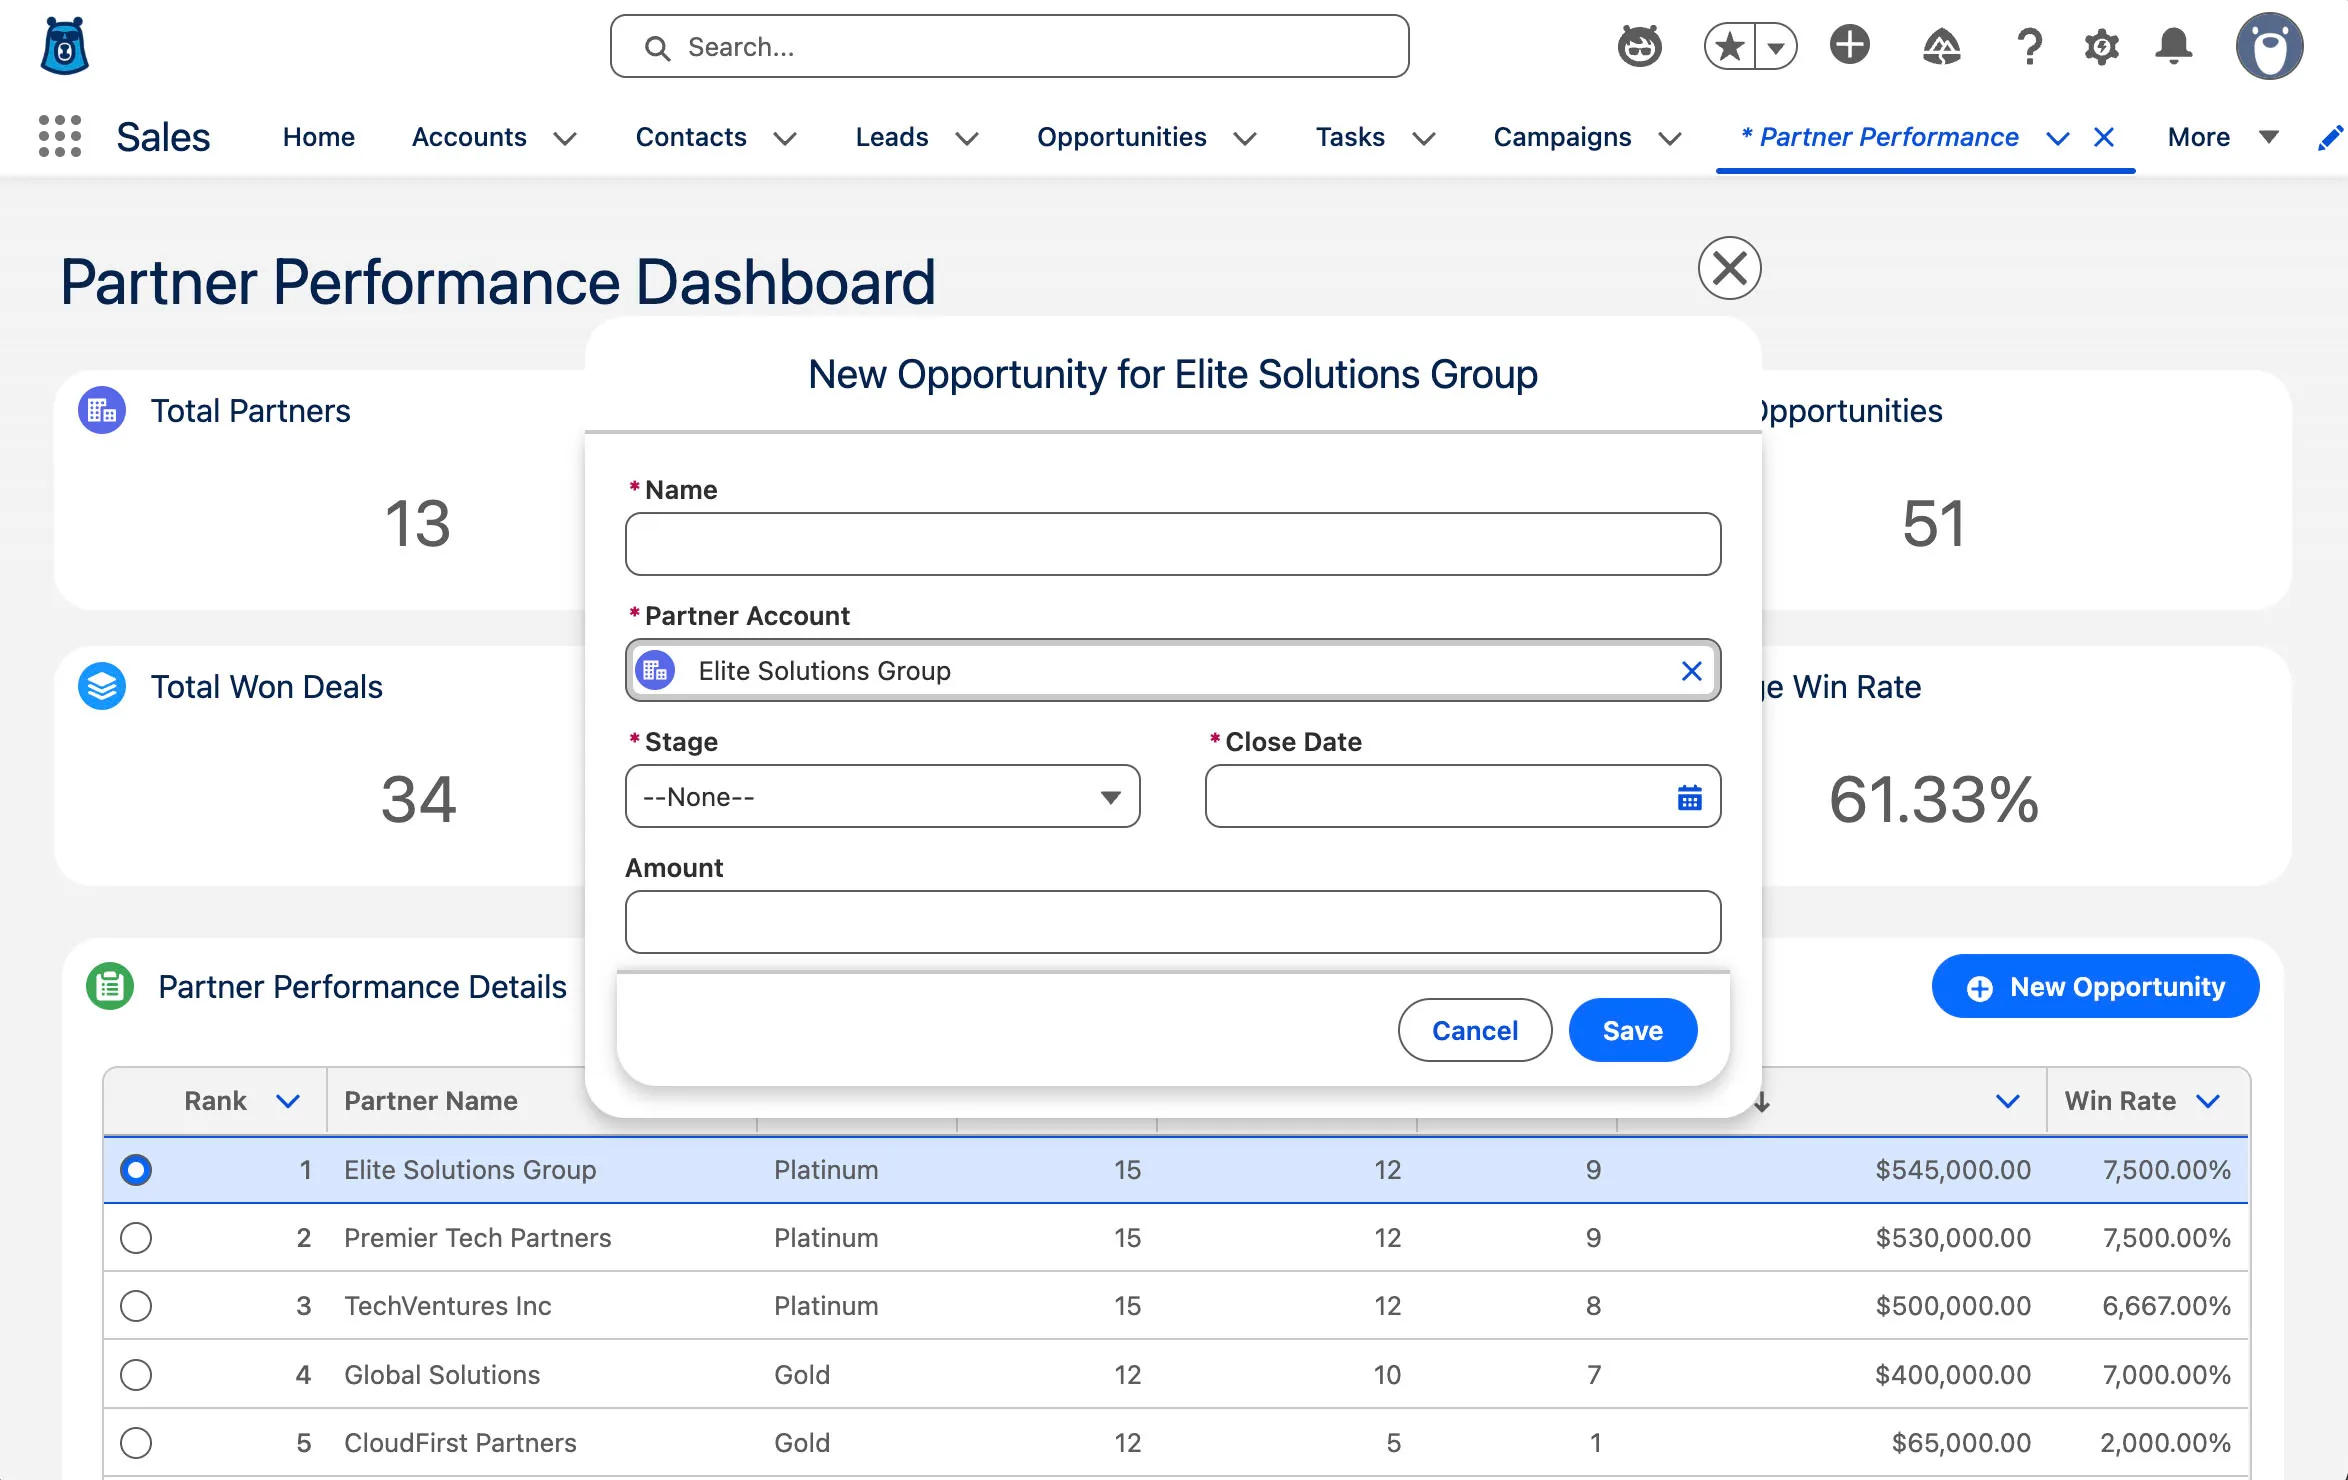
Task: Clear the Elite Solutions Group account selection
Action: click(1691, 671)
